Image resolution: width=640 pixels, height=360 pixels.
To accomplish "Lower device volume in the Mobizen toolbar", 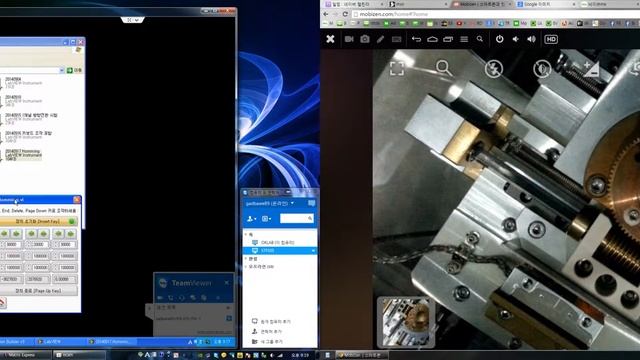I will click(x=516, y=39).
